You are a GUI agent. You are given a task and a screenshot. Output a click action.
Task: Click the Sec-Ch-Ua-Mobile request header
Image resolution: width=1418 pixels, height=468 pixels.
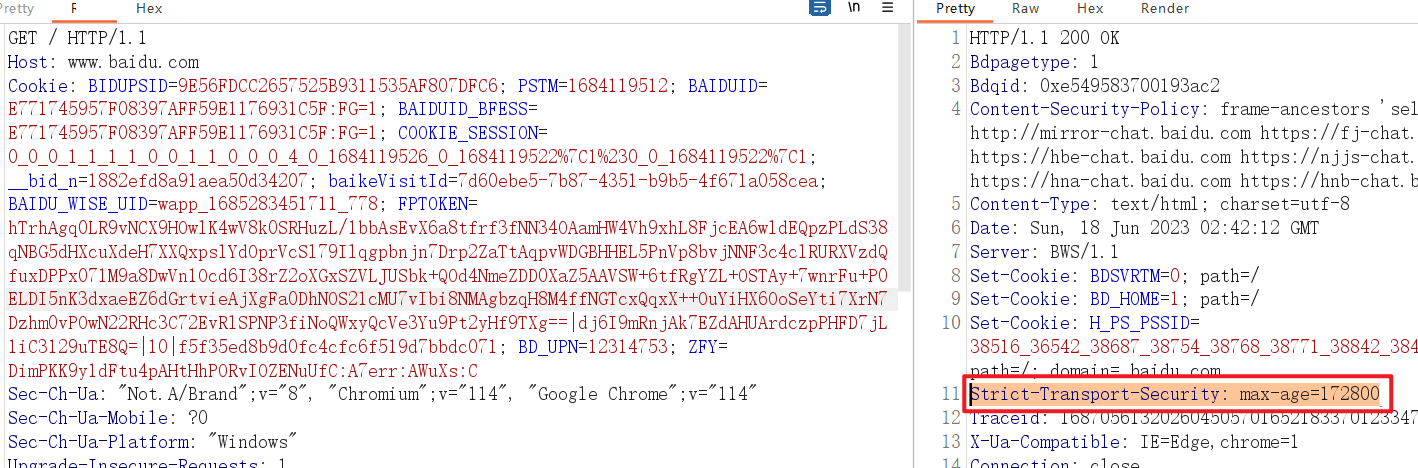108,418
